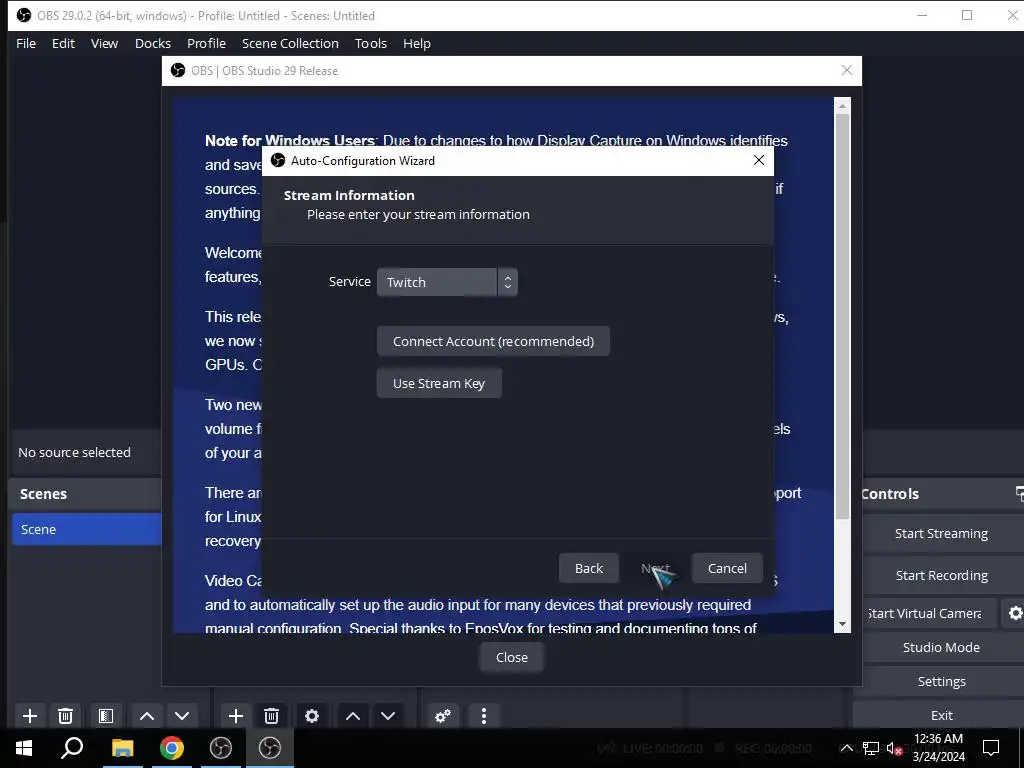Viewport: 1024px width, 768px height.
Task: Click the Service combo box arrows
Action: point(507,282)
